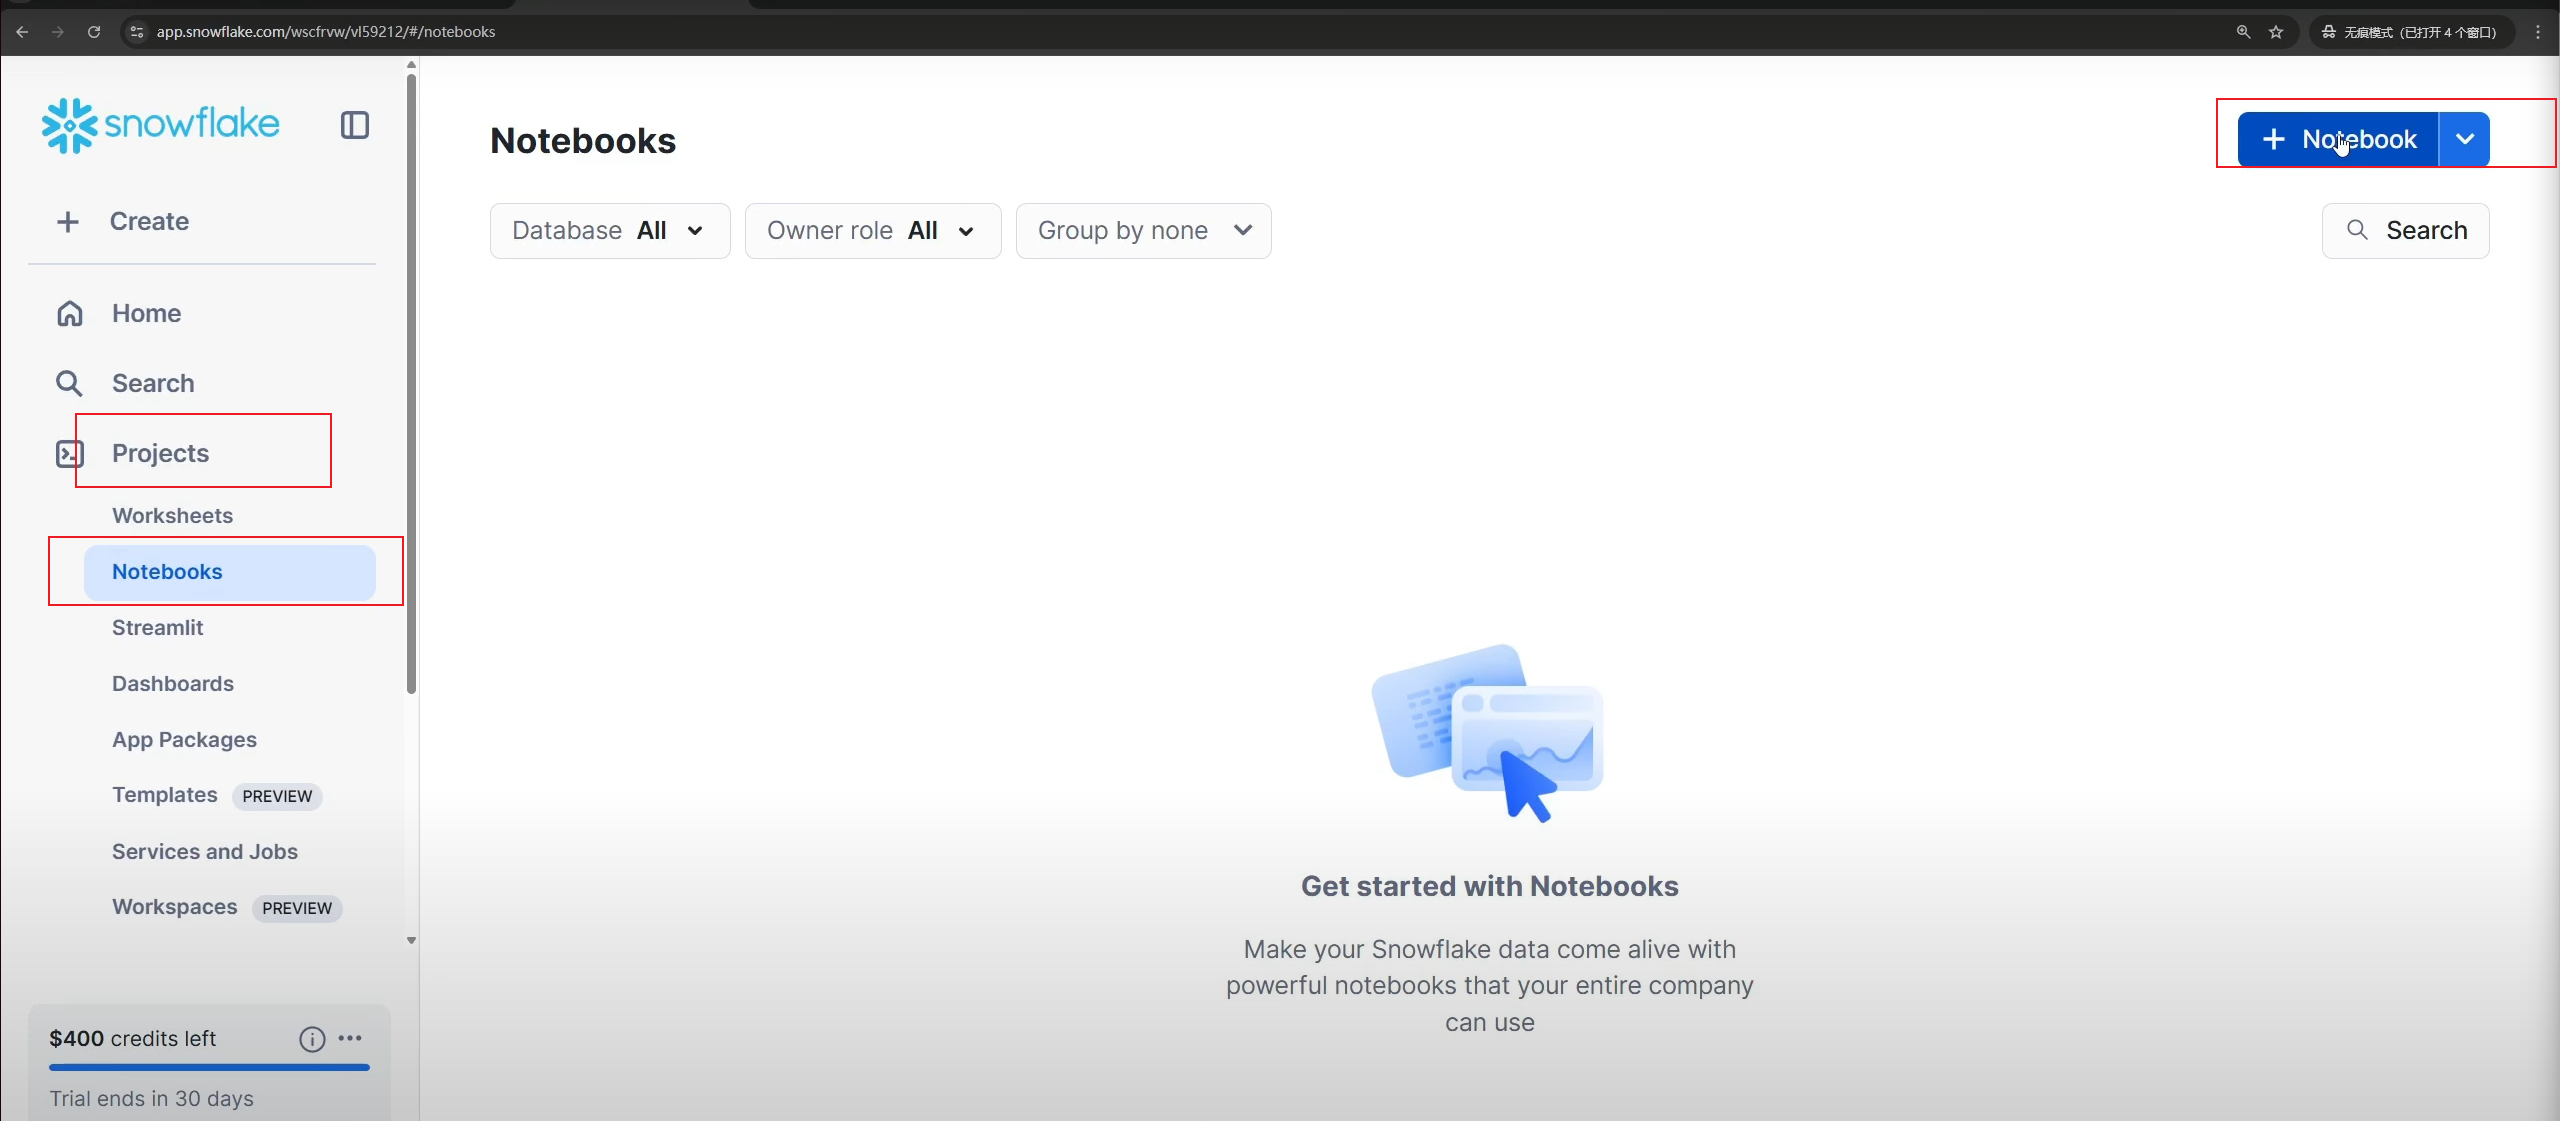Collapse the sidebar with the panel icon
The width and height of the screenshot is (2560, 1121).
pyautogui.click(x=355, y=125)
